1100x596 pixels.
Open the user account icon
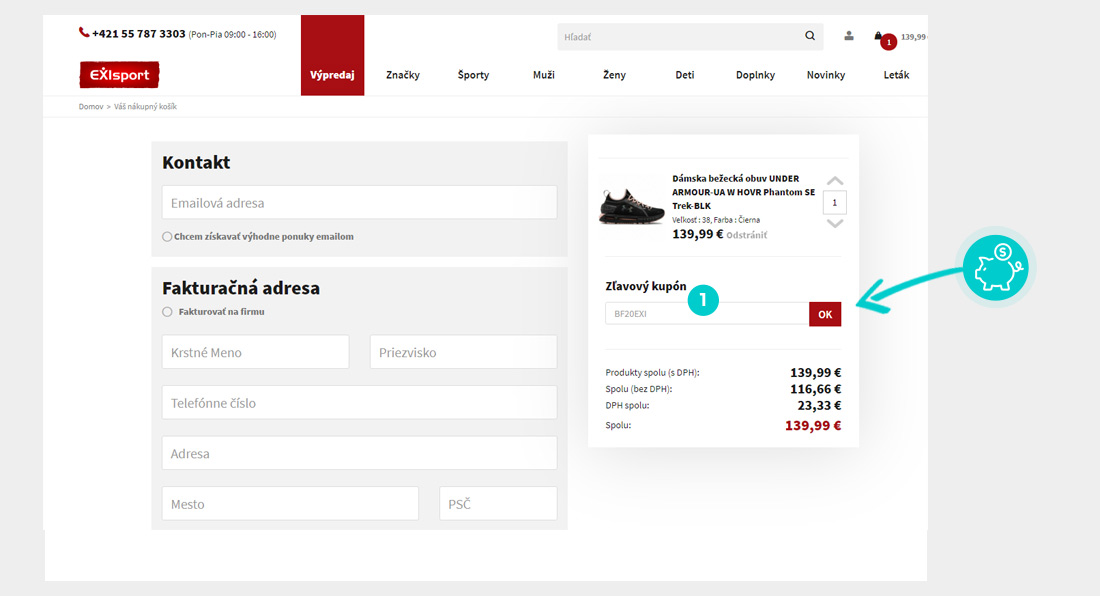[x=849, y=36]
